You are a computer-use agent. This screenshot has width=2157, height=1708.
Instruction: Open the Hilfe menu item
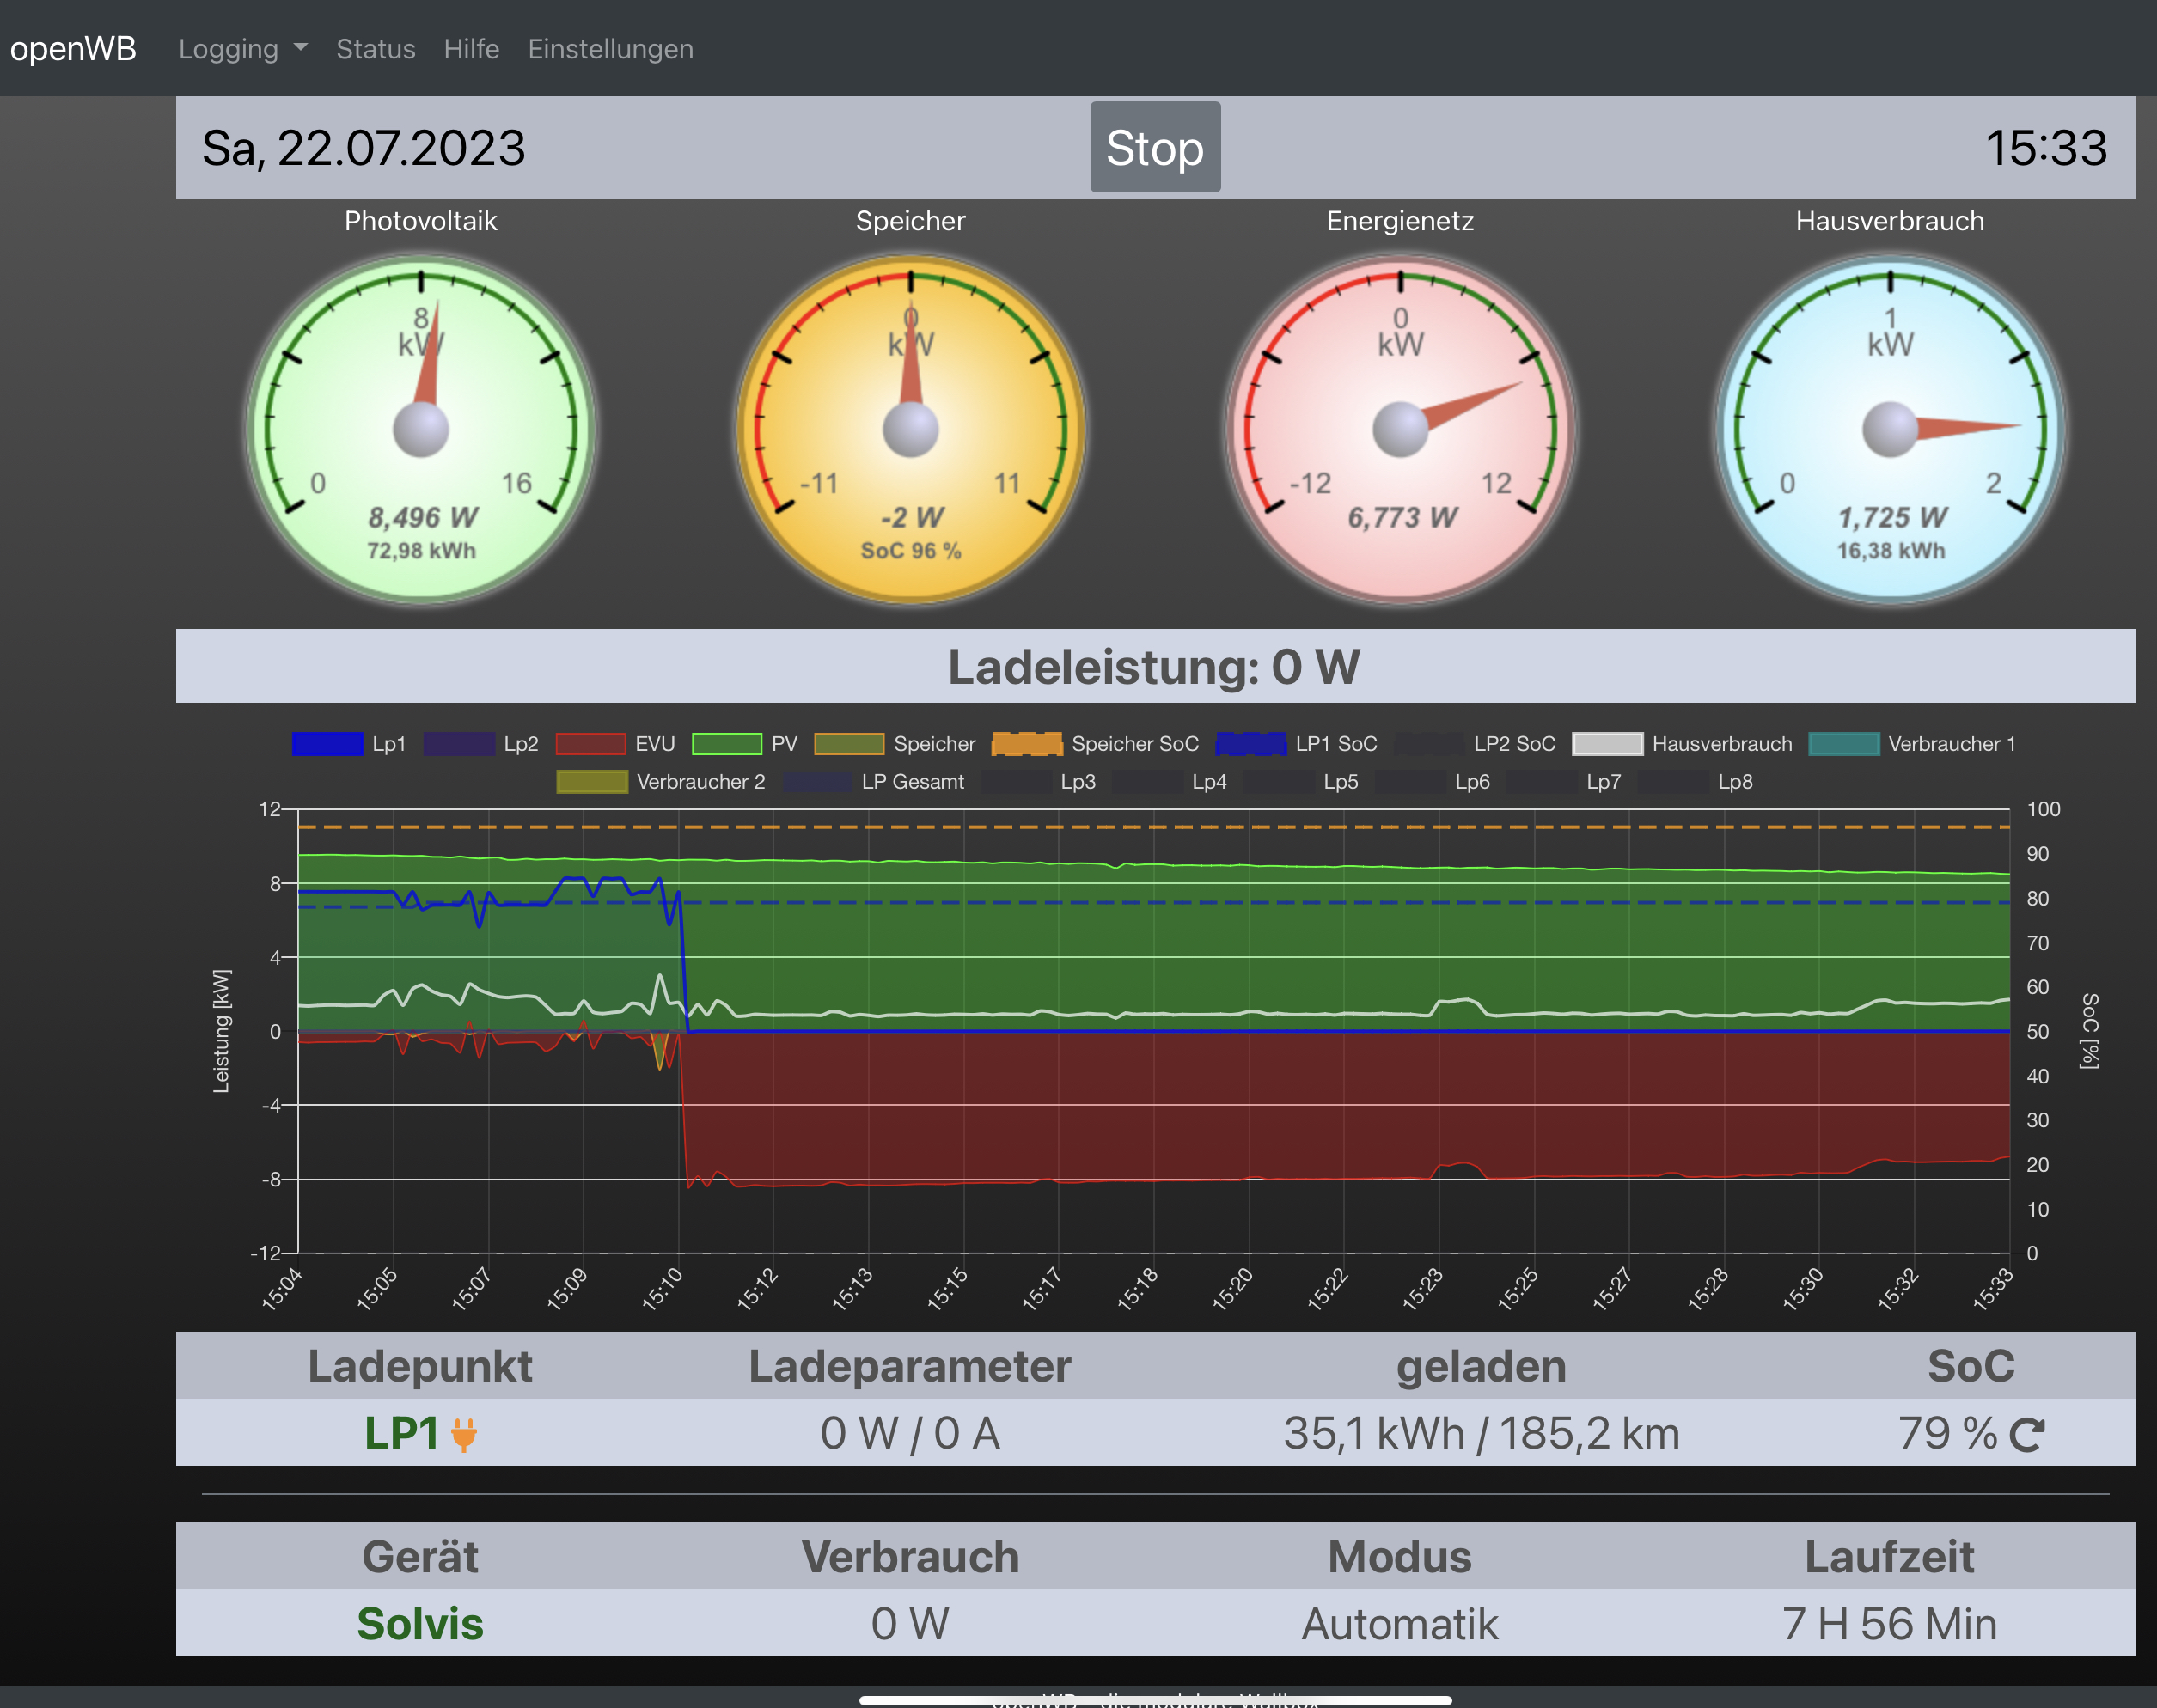coord(471,49)
